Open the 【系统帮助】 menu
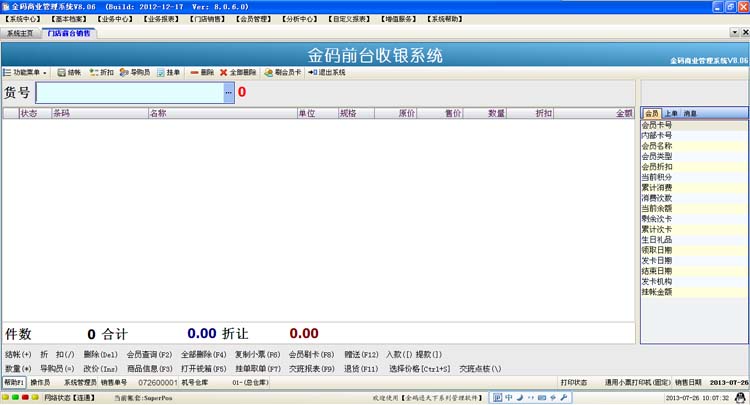Image resolution: width=750 pixels, height=405 pixels. point(445,19)
